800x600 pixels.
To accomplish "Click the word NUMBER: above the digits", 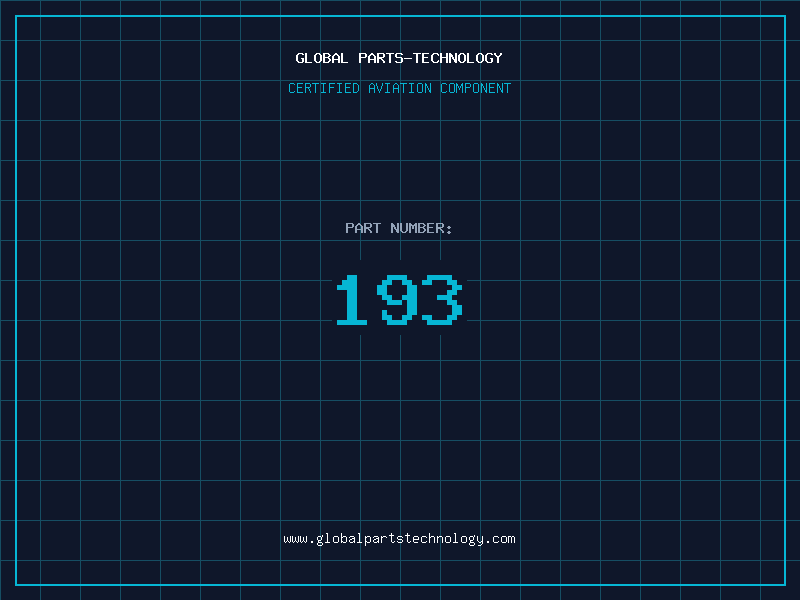I will [x=421, y=229].
